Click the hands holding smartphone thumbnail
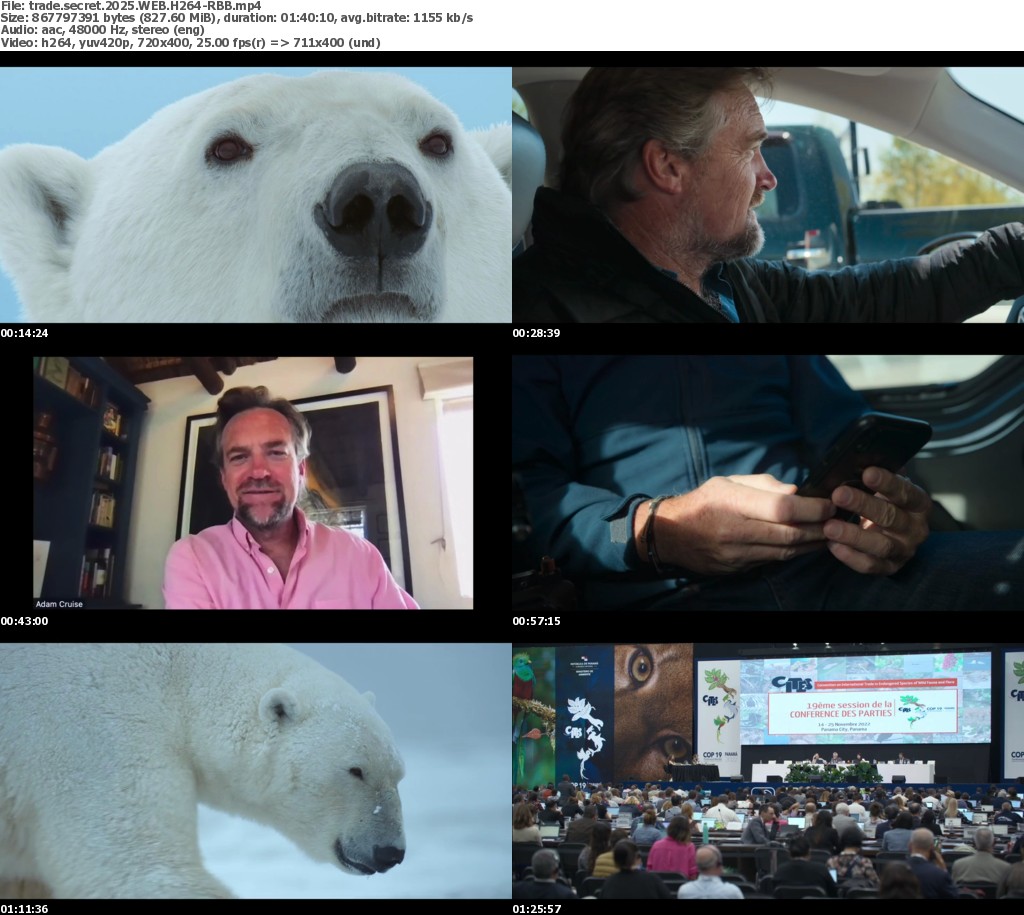Image resolution: width=1024 pixels, height=915 pixels. [768, 483]
